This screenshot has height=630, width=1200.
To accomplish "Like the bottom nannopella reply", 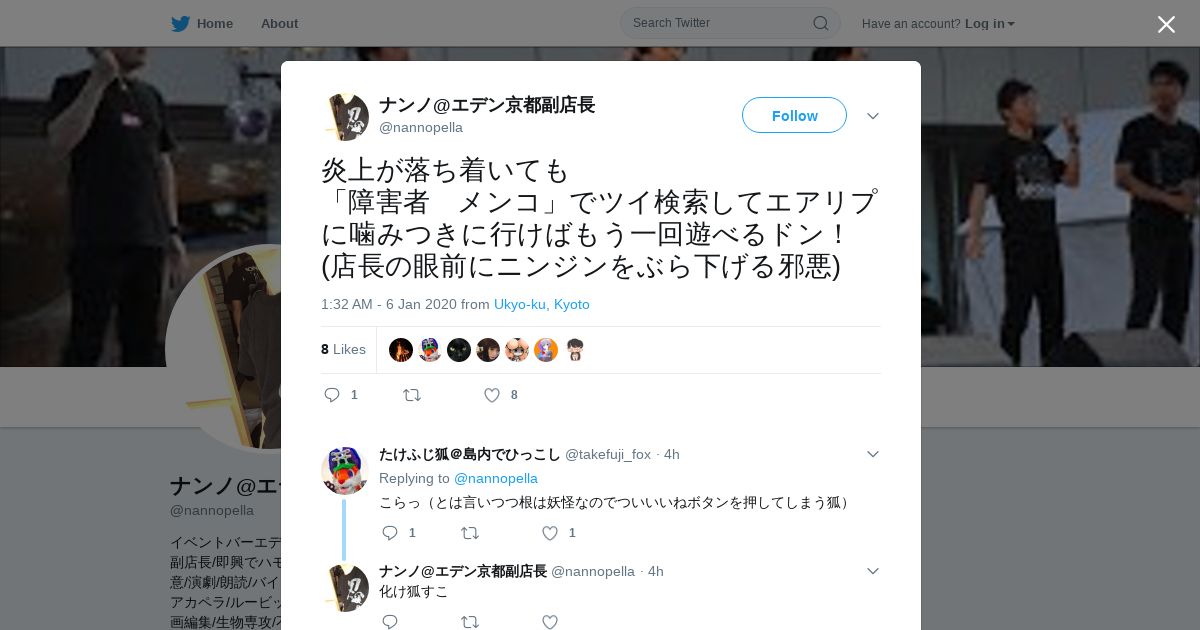I will (x=549, y=621).
